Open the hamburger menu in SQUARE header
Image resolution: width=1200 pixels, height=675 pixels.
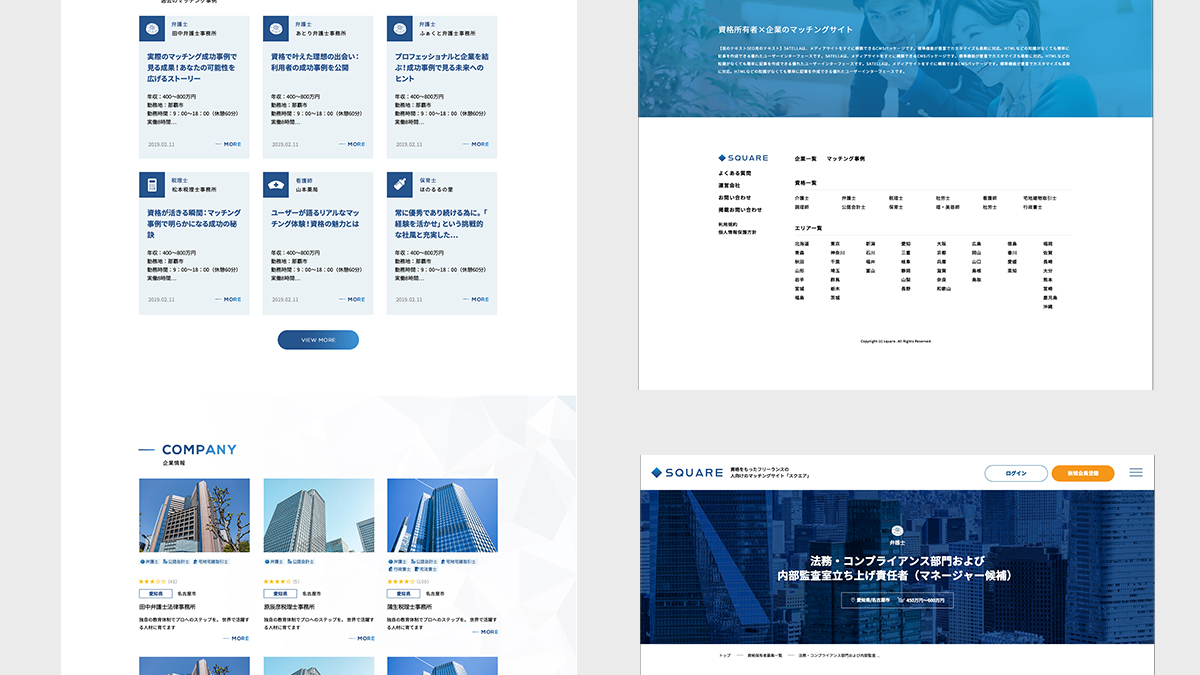1136,473
